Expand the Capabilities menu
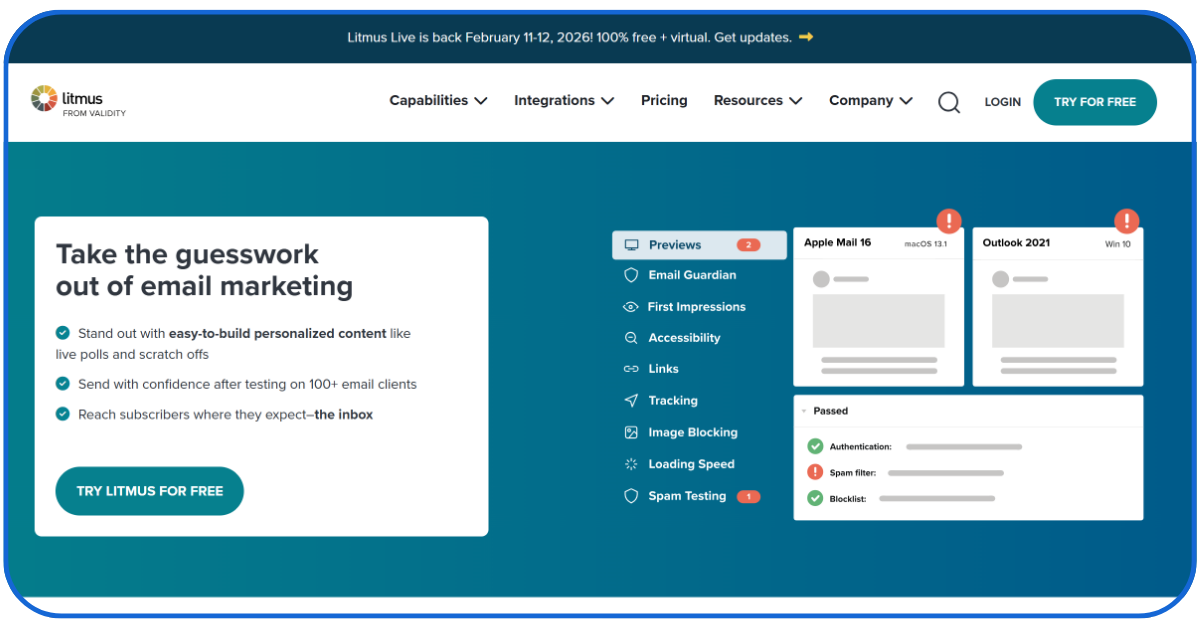This screenshot has width=1200, height=628. click(x=438, y=101)
